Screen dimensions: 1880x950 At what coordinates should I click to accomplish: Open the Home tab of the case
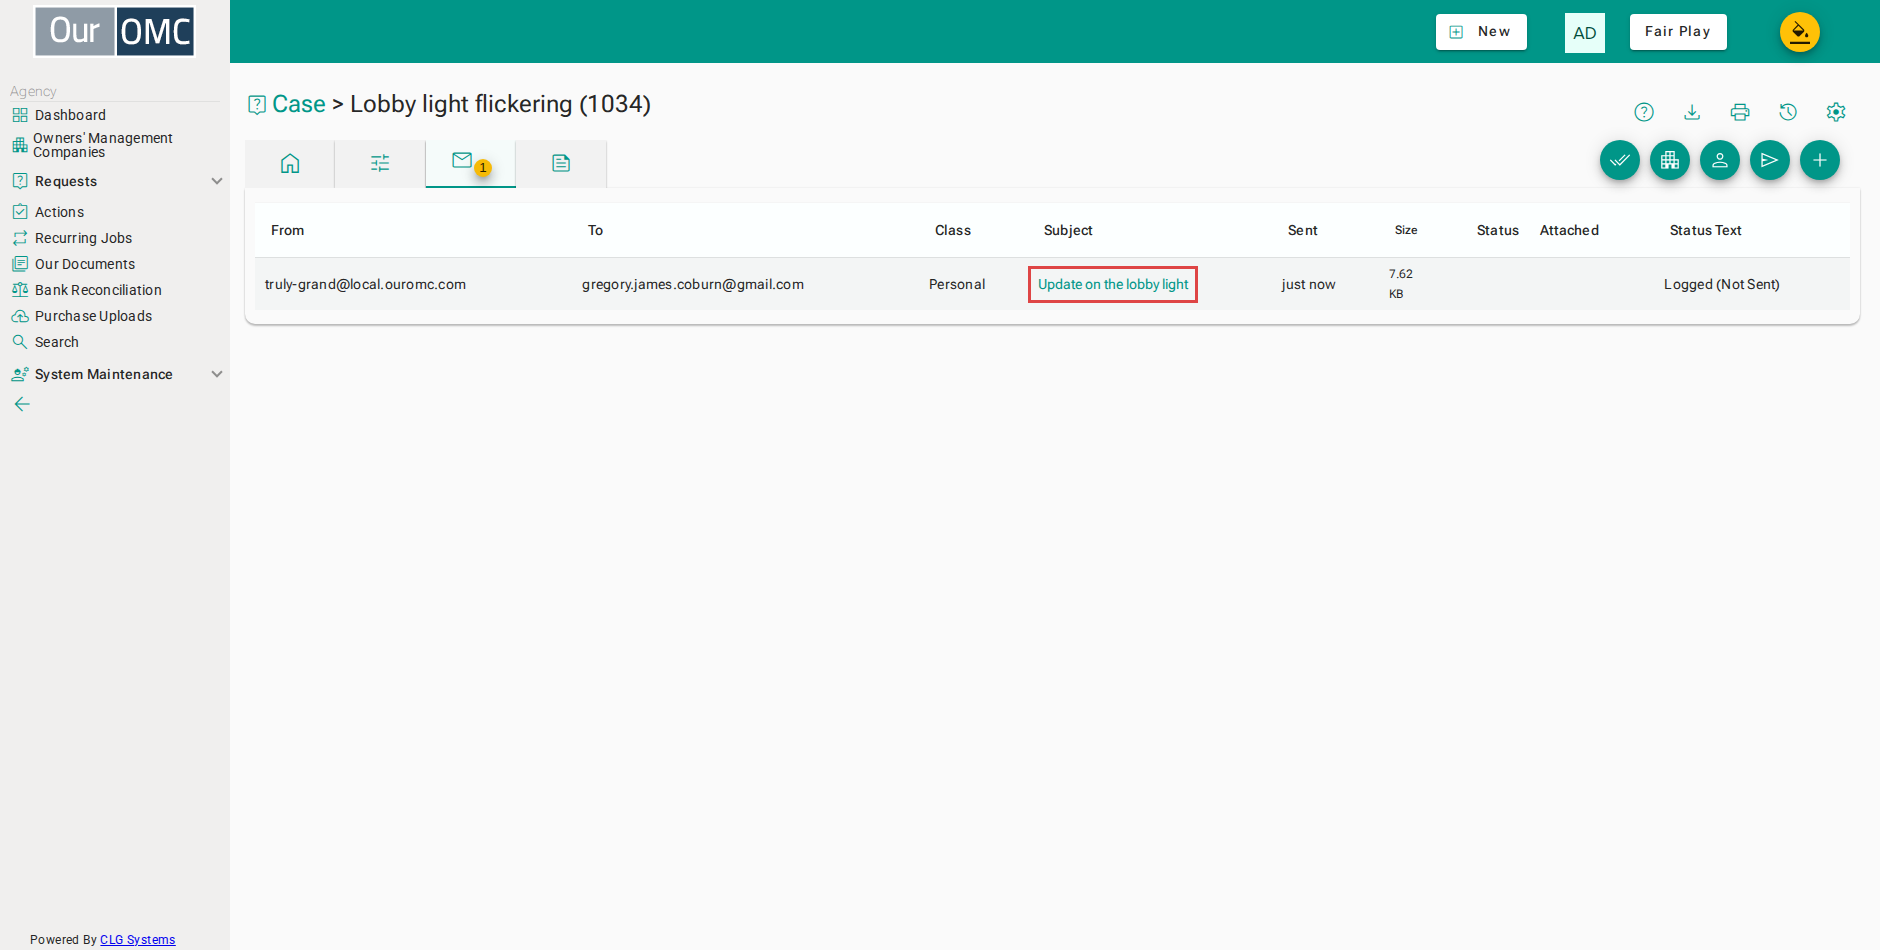290,163
